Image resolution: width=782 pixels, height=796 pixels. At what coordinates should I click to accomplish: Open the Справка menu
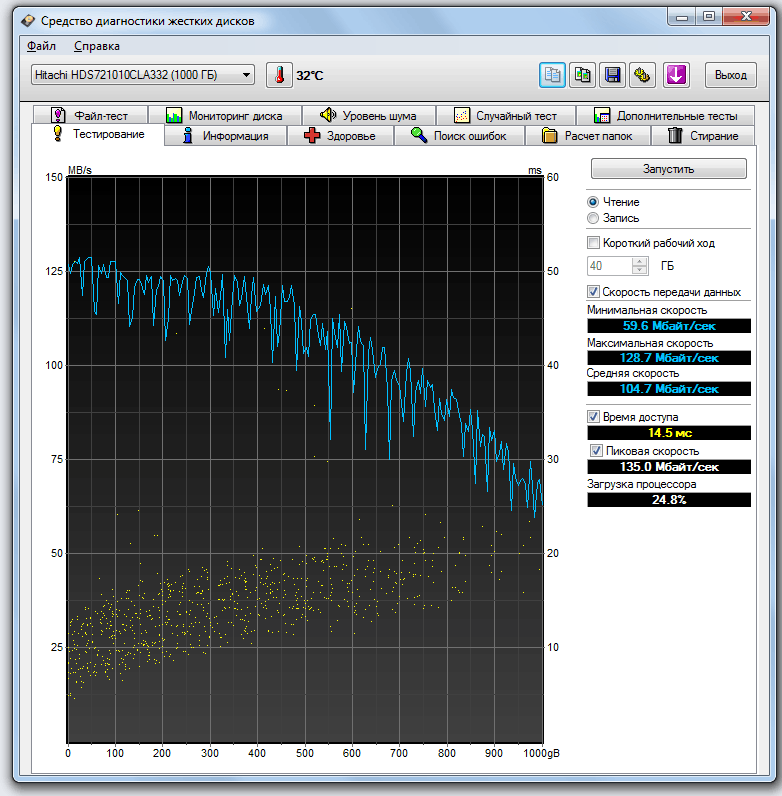97,46
